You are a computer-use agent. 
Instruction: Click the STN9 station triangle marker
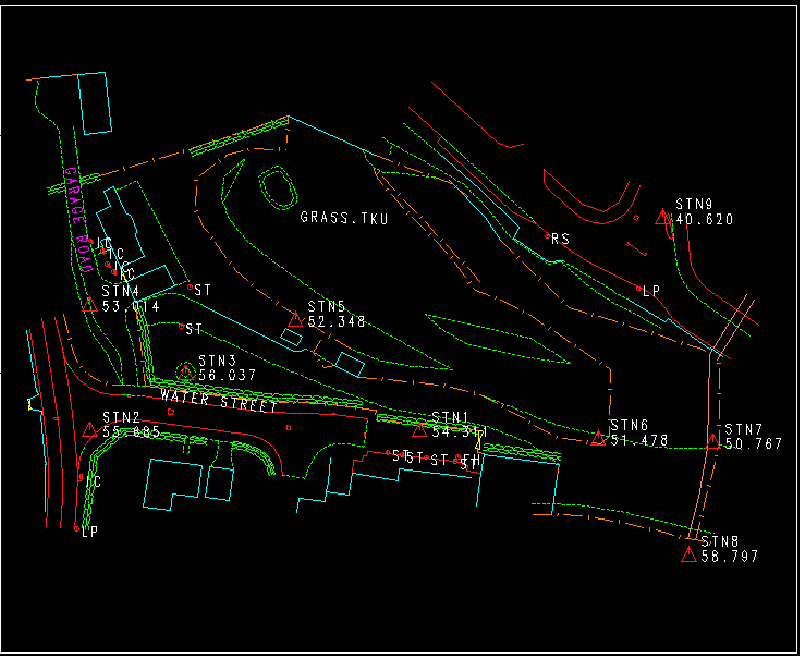tap(662, 216)
